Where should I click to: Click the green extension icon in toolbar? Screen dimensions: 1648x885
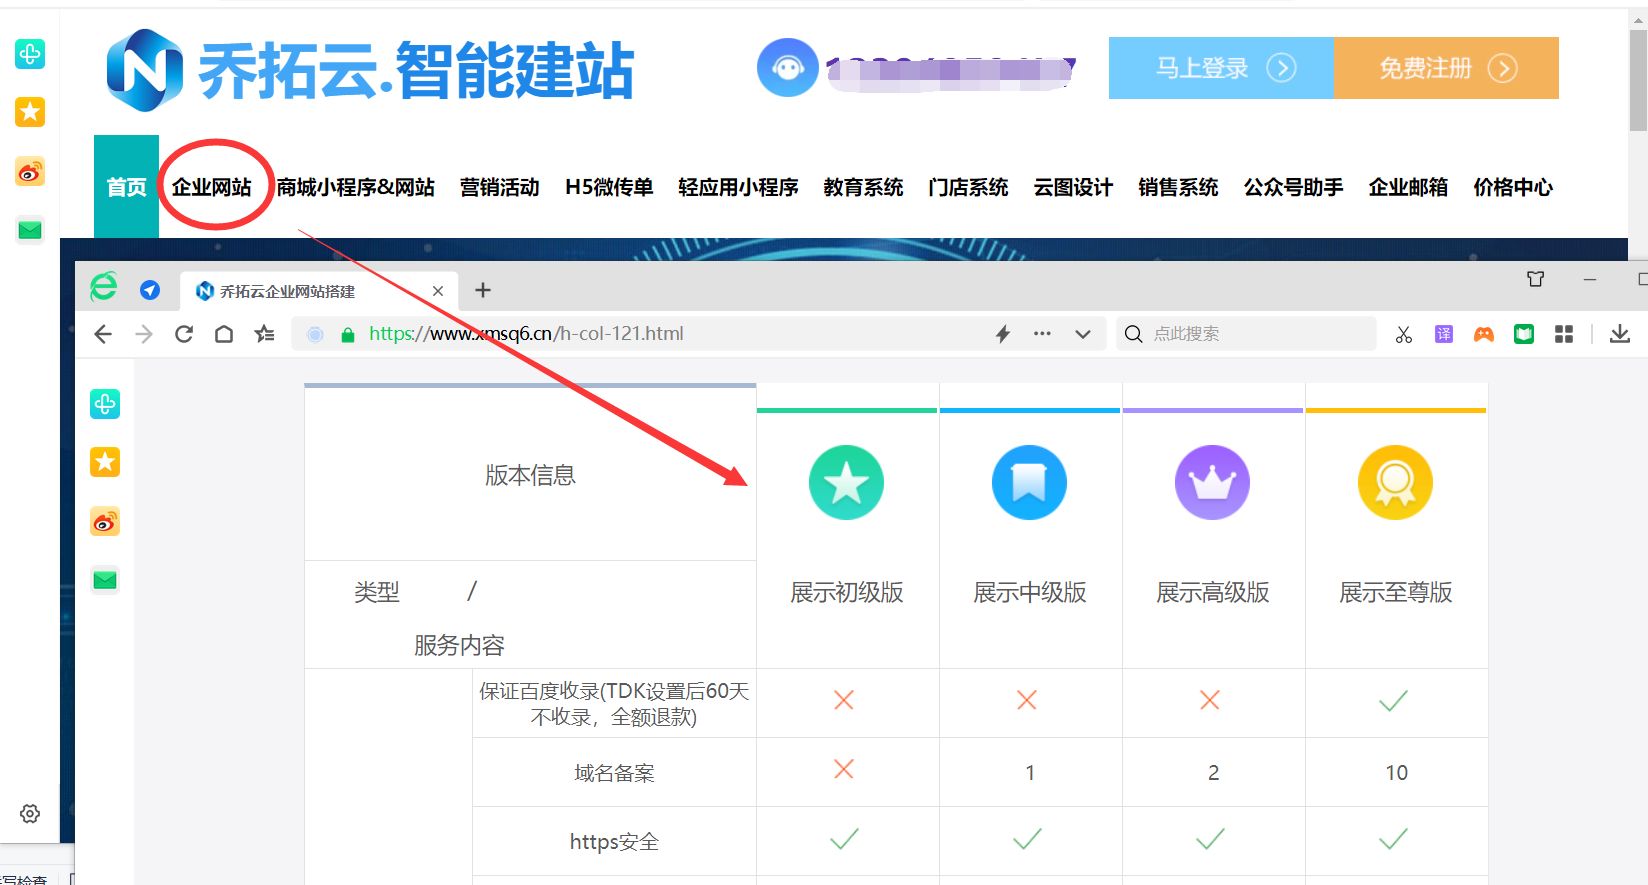(1524, 334)
